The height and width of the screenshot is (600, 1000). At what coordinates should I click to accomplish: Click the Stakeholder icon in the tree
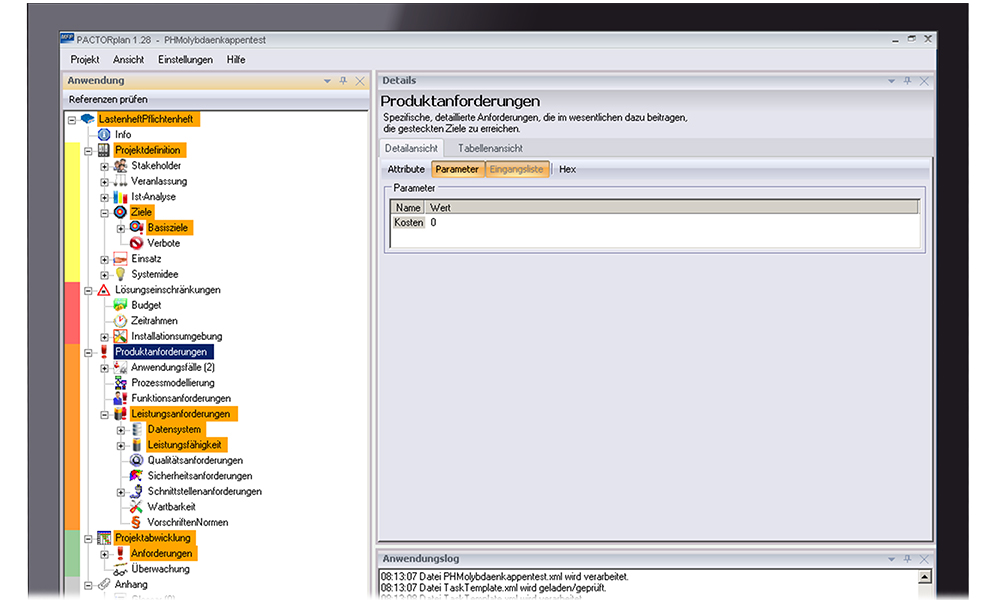tap(120, 166)
